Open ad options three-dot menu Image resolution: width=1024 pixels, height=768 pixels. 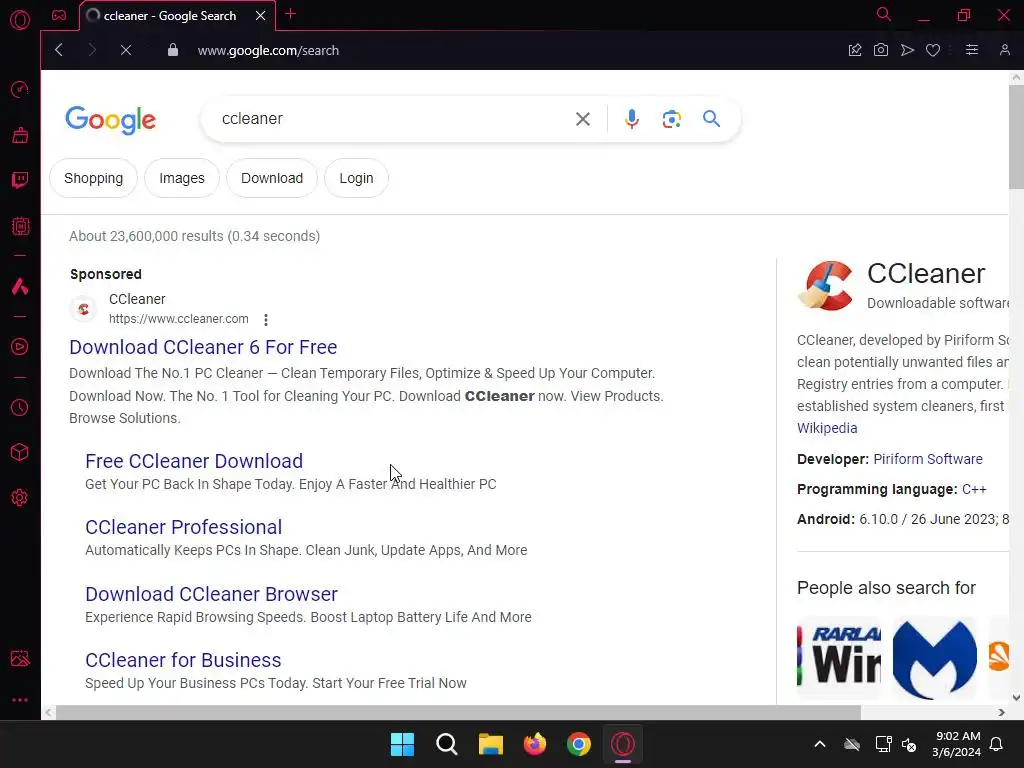[x=266, y=320]
